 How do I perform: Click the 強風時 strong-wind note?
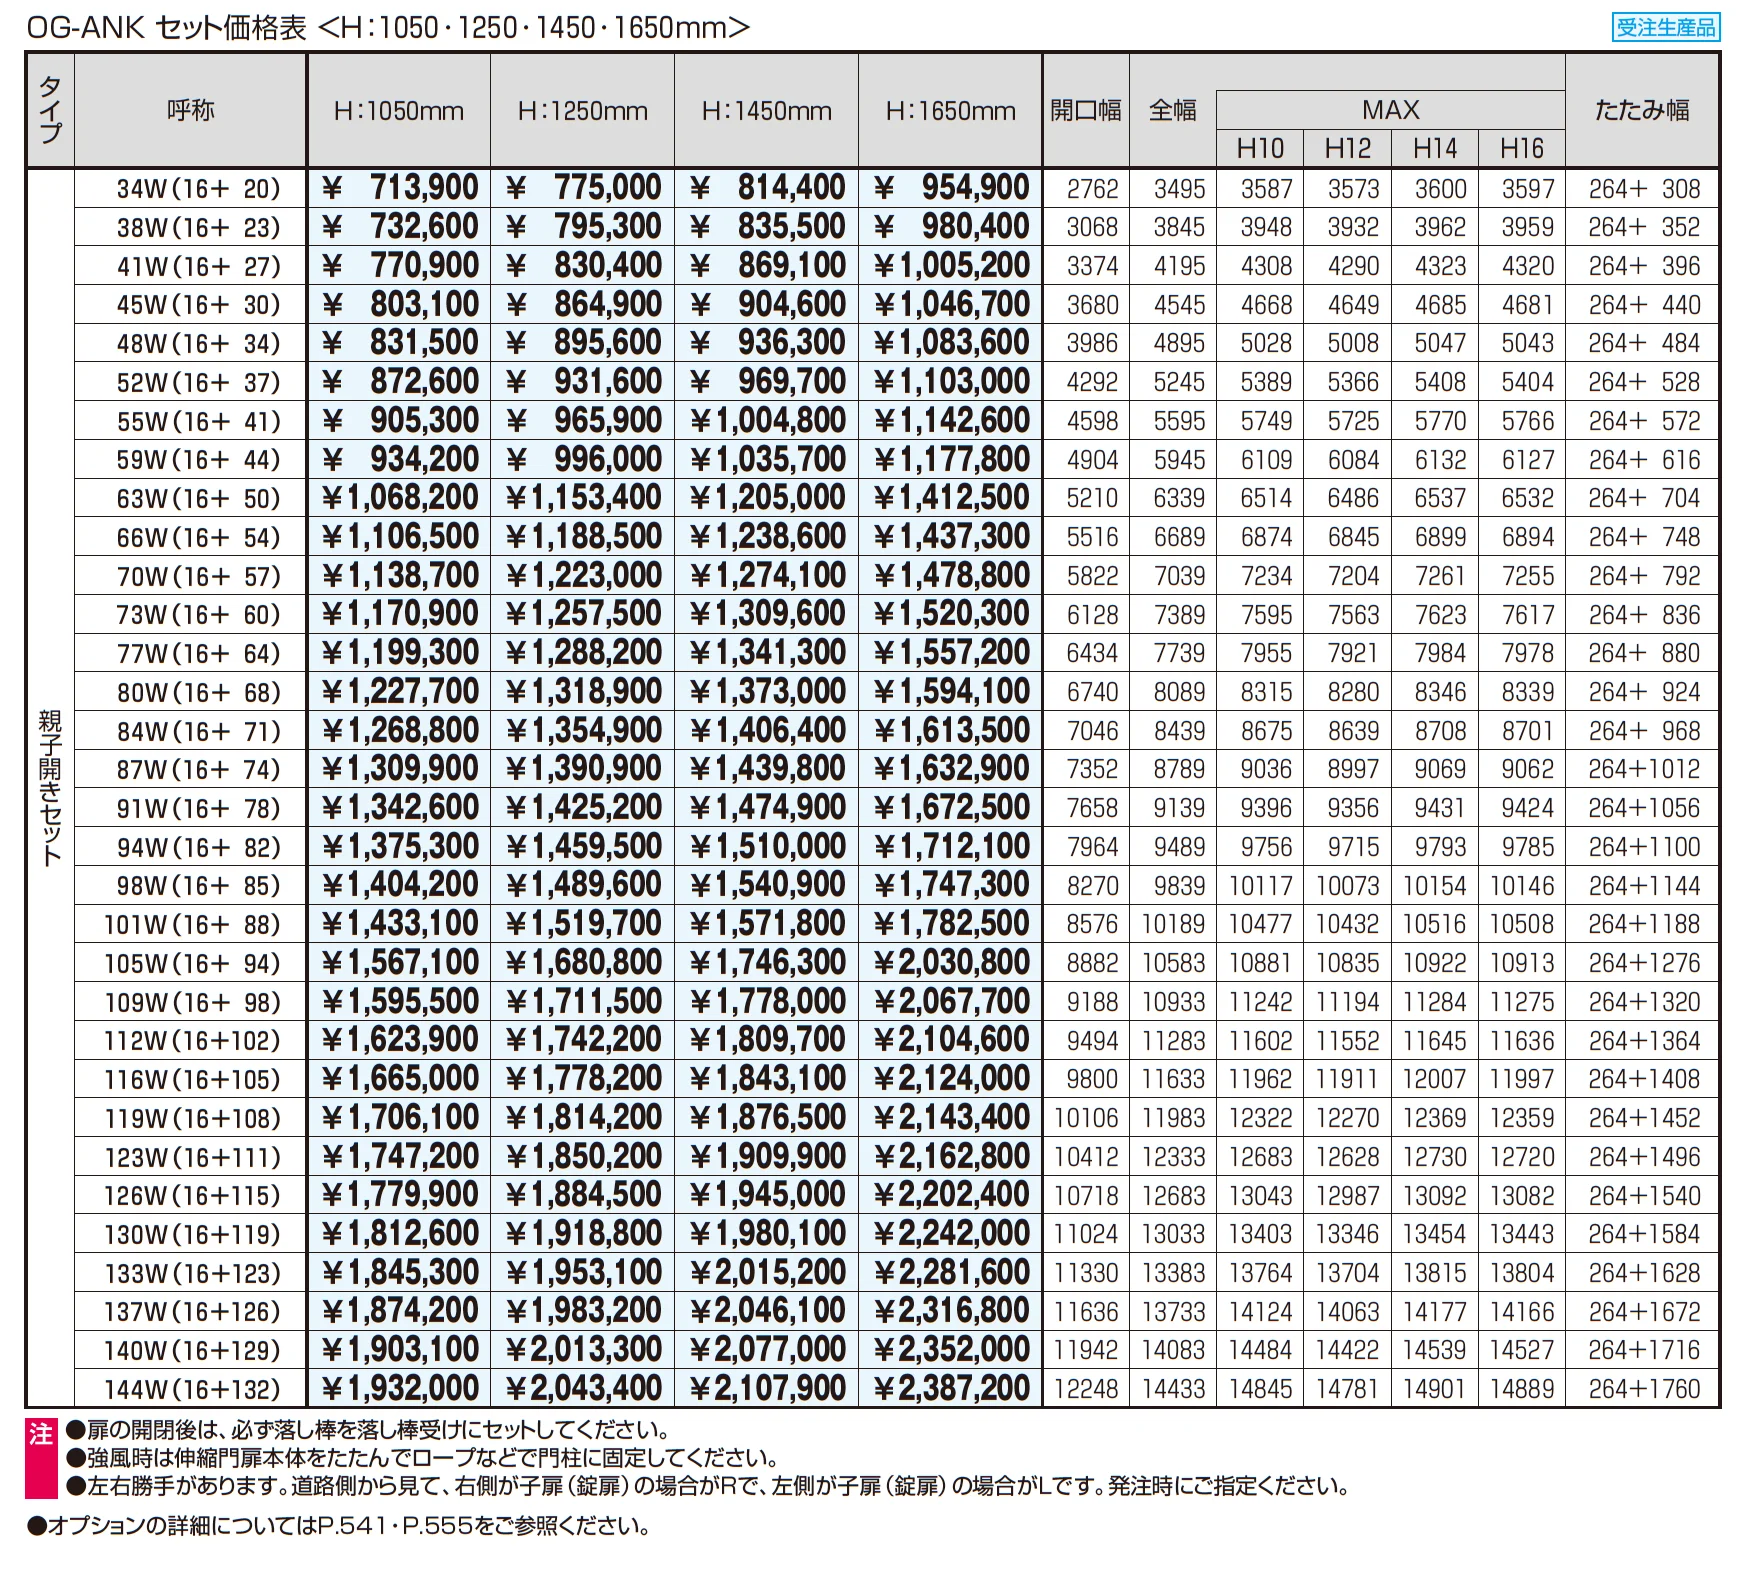pyautogui.click(x=423, y=1458)
